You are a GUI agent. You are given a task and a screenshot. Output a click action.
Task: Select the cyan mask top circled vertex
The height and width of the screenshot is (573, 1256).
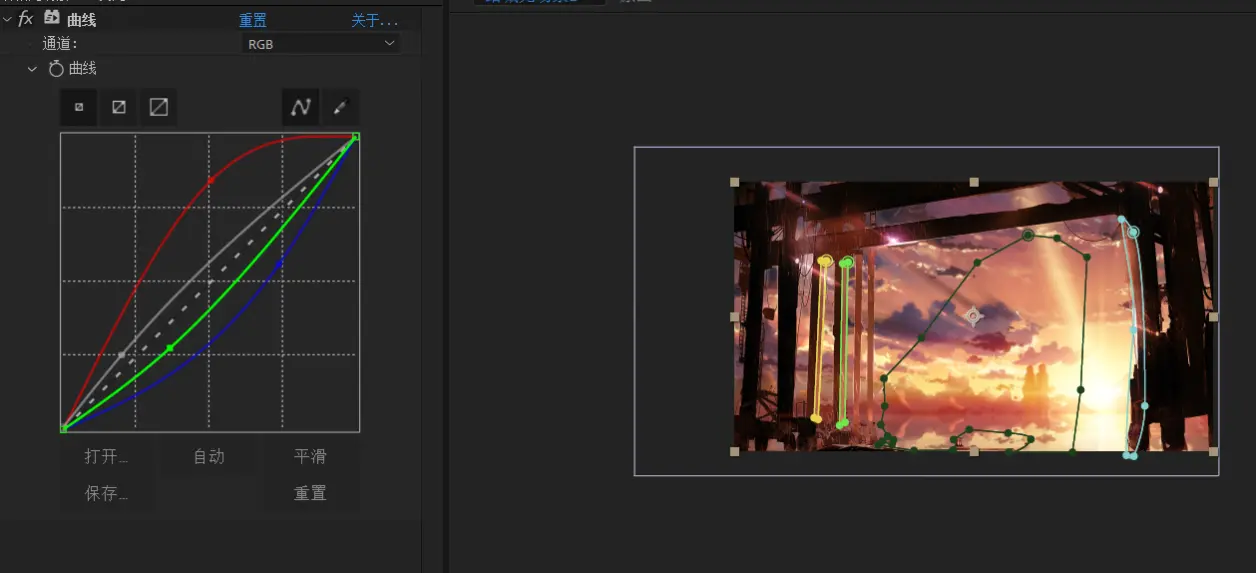[x=1133, y=232]
